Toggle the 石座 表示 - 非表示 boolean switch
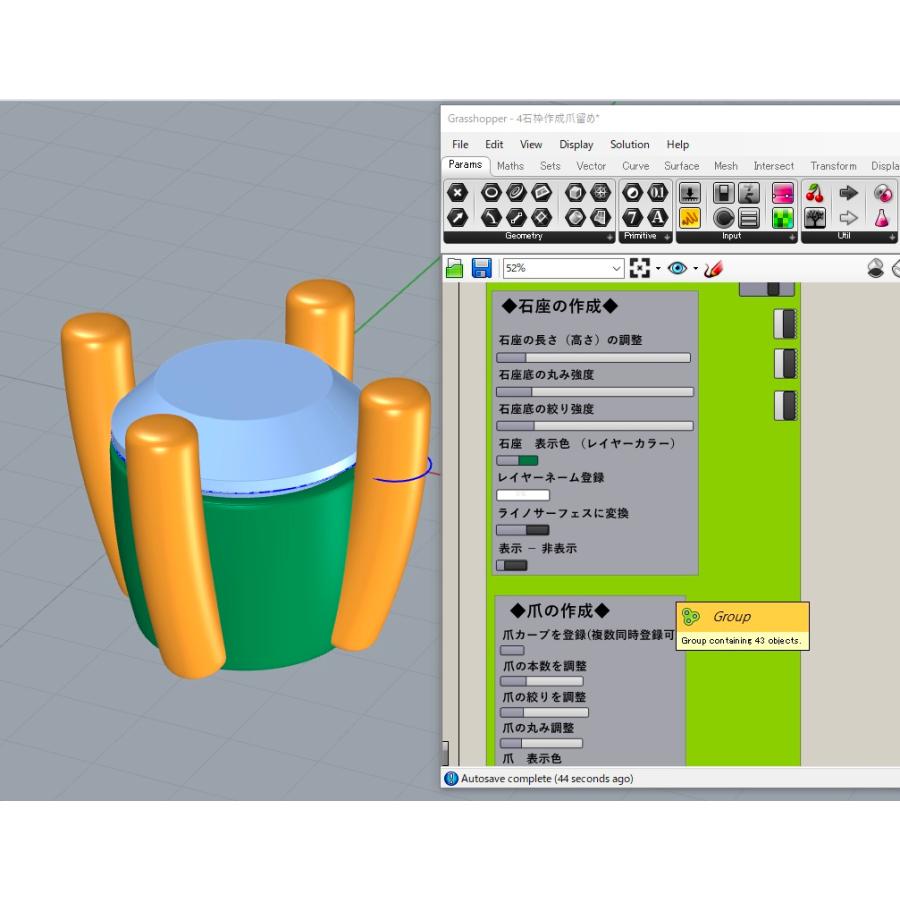Image resolution: width=900 pixels, height=900 pixels. coord(512,565)
